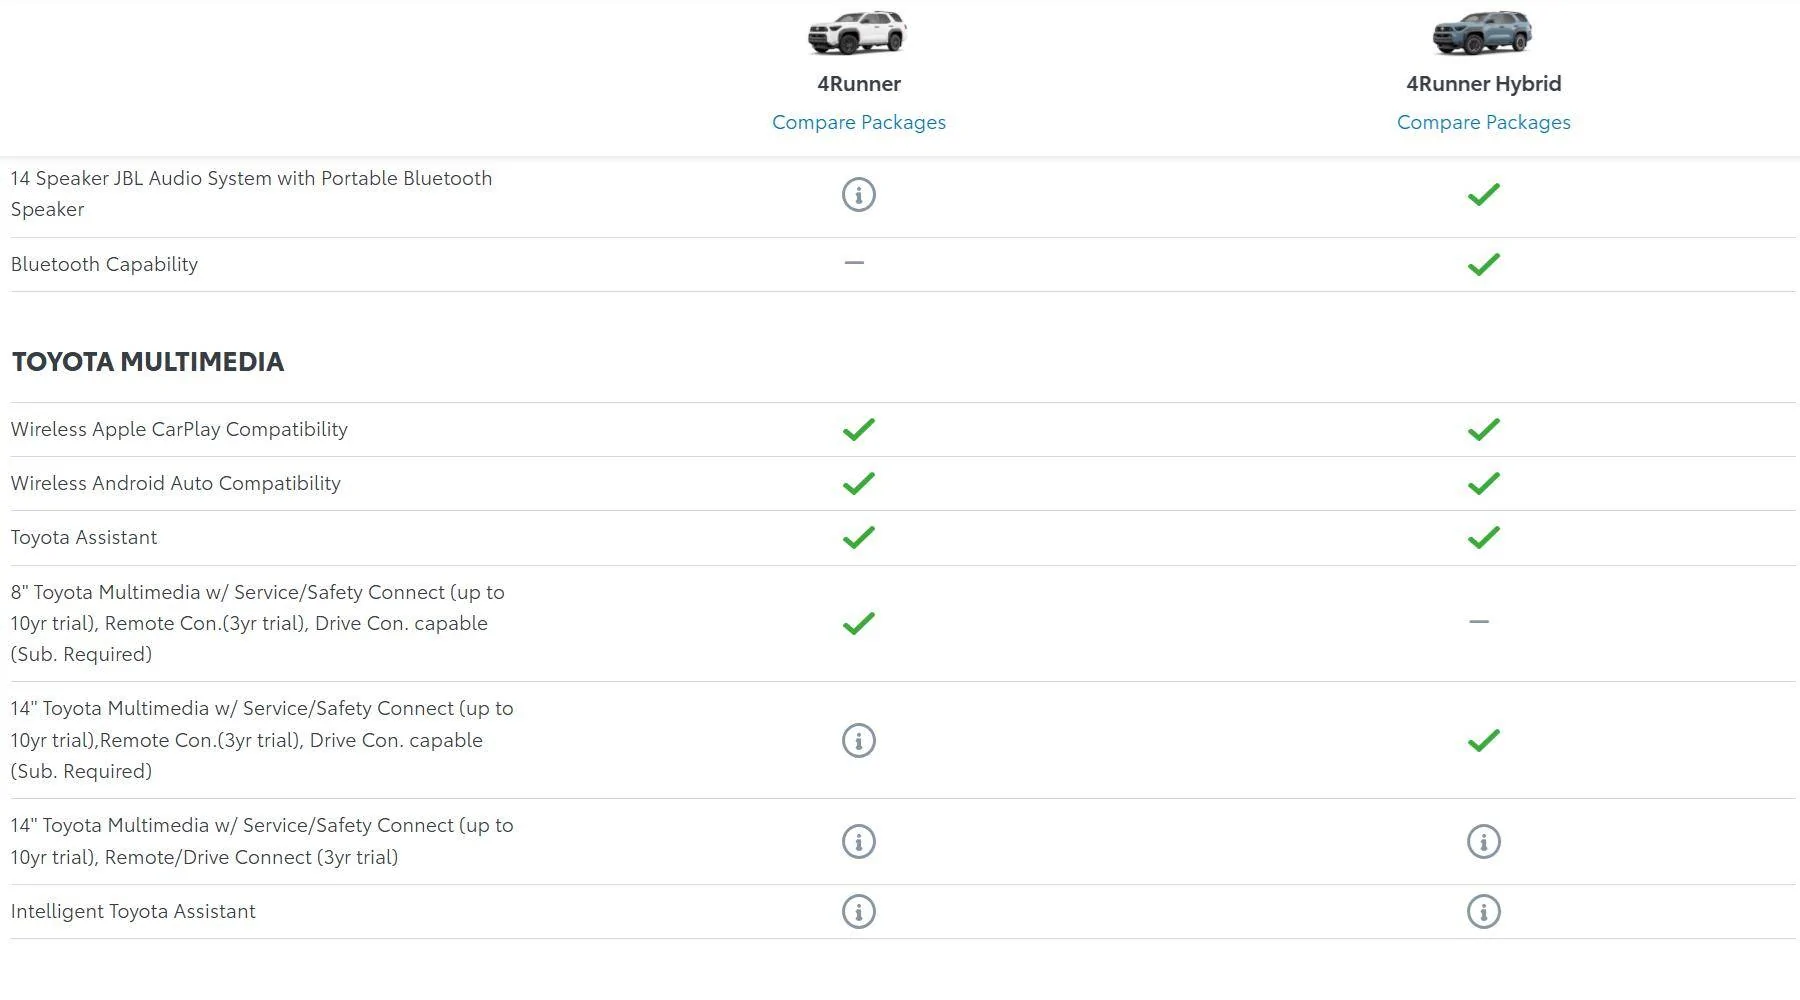Open Compare Packages for 4Runner Hybrid
Image resolution: width=1800 pixels, height=1000 pixels.
(x=1483, y=122)
